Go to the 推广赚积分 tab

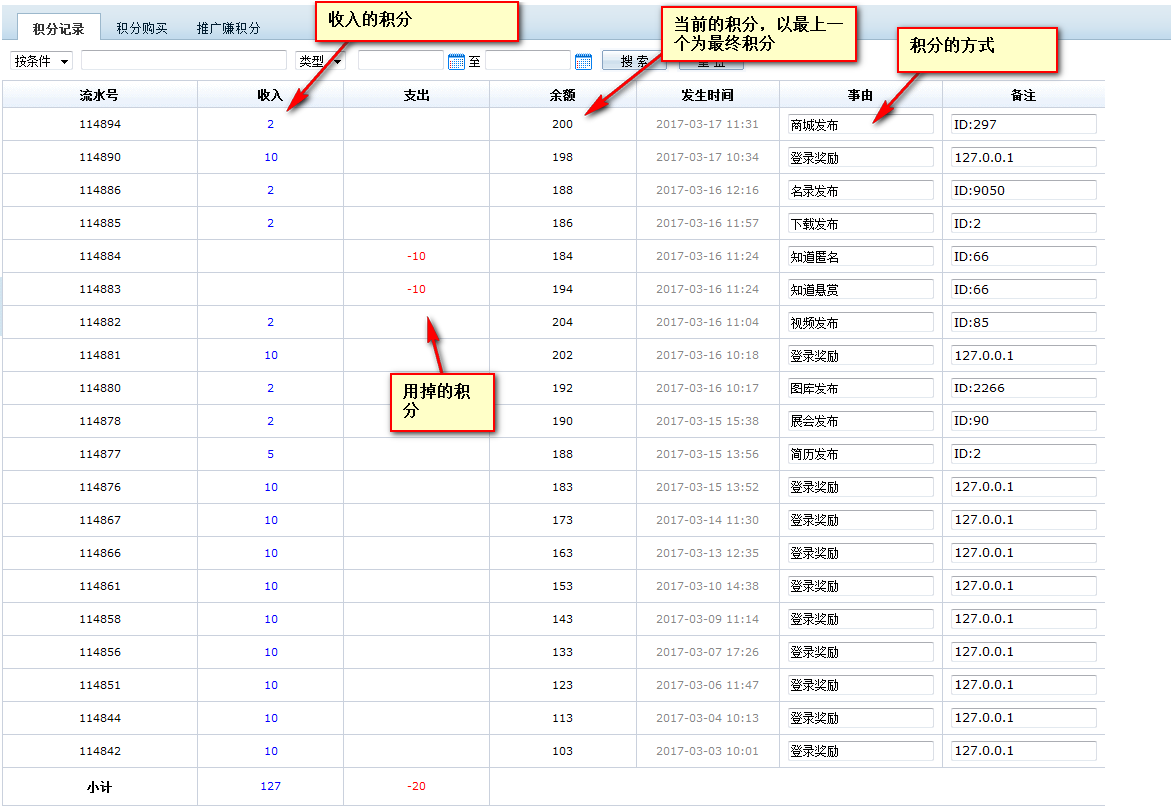pyautogui.click(x=228, y=29)
